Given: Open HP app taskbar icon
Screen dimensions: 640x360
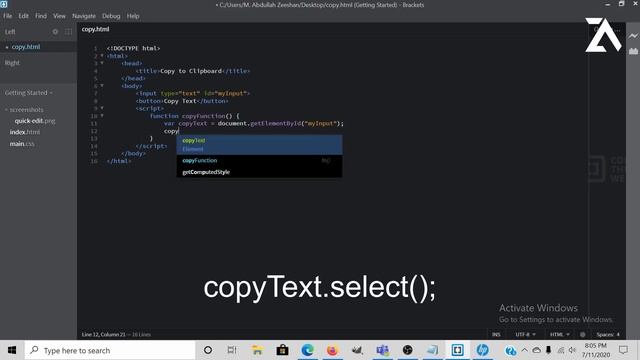Looking at the screenshot, I should coord(482,350).
